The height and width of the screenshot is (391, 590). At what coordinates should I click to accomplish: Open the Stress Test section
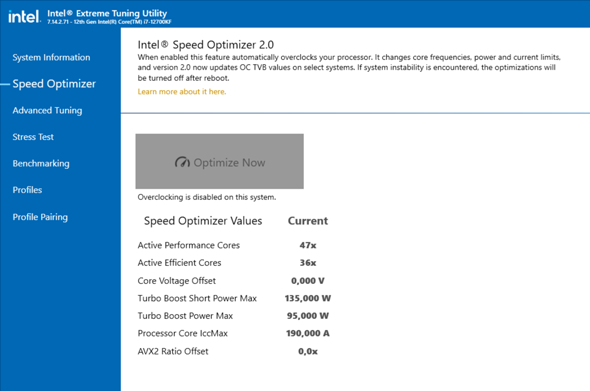click(x=33, y=137)
